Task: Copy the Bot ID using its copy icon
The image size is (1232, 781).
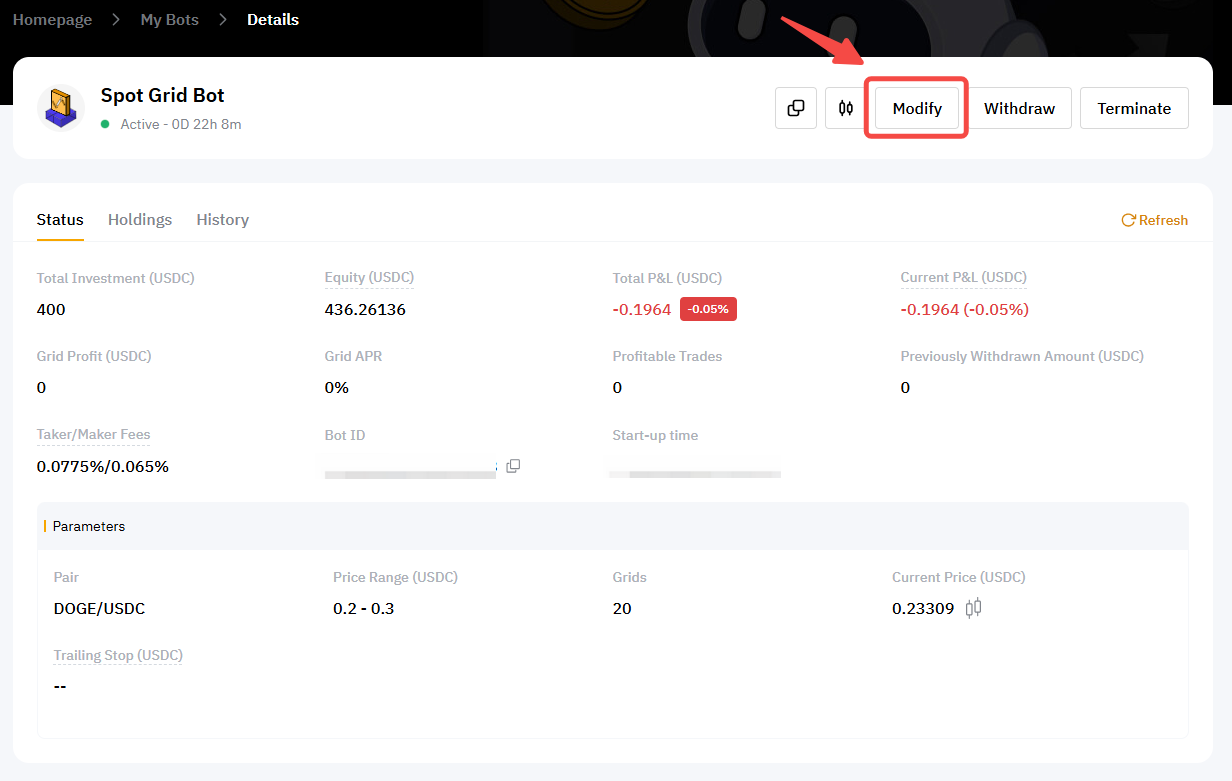Action: 513,466
